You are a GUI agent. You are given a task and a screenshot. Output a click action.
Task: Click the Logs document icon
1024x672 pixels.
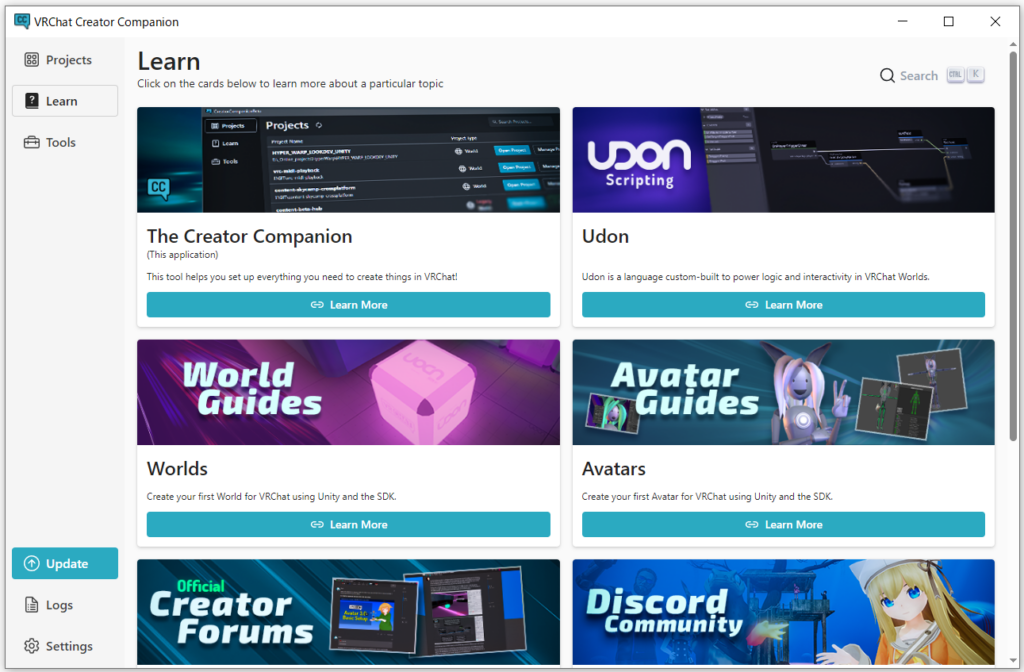pyautogui.click(x=31, y=605)
